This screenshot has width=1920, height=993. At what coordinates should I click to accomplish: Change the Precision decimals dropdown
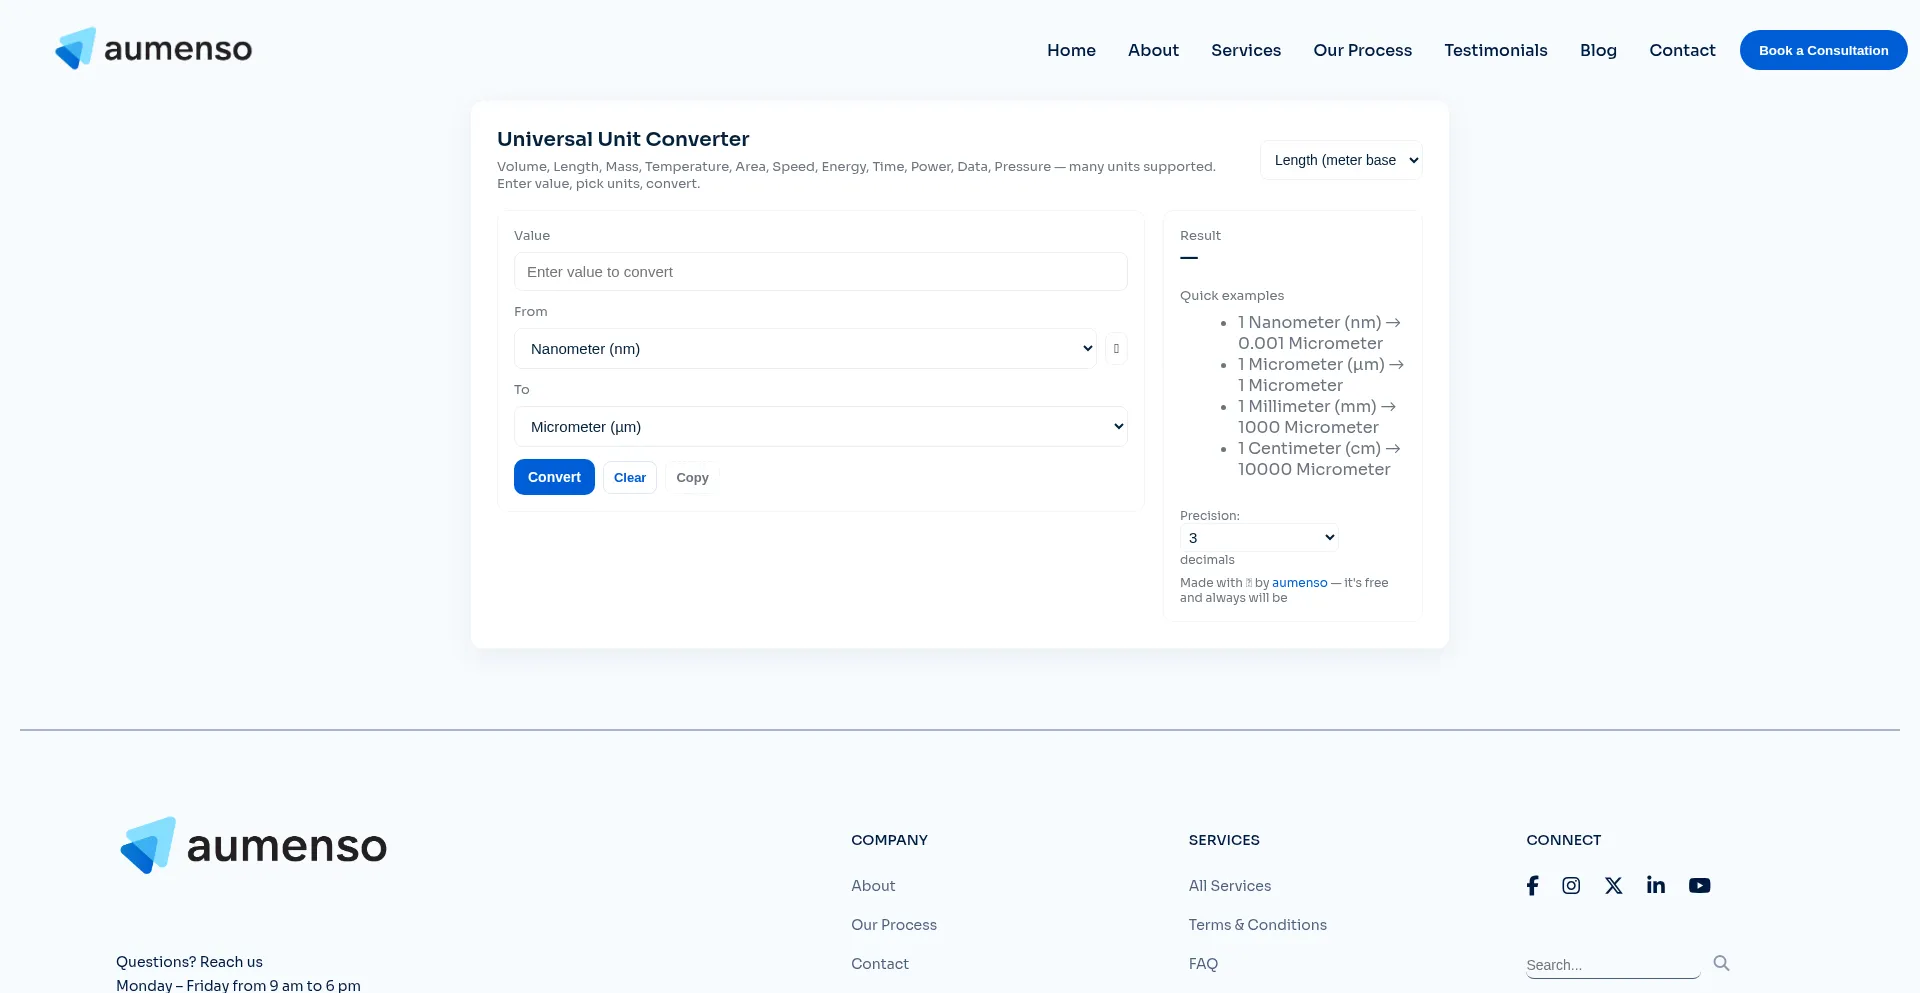tap(1258, 537)
